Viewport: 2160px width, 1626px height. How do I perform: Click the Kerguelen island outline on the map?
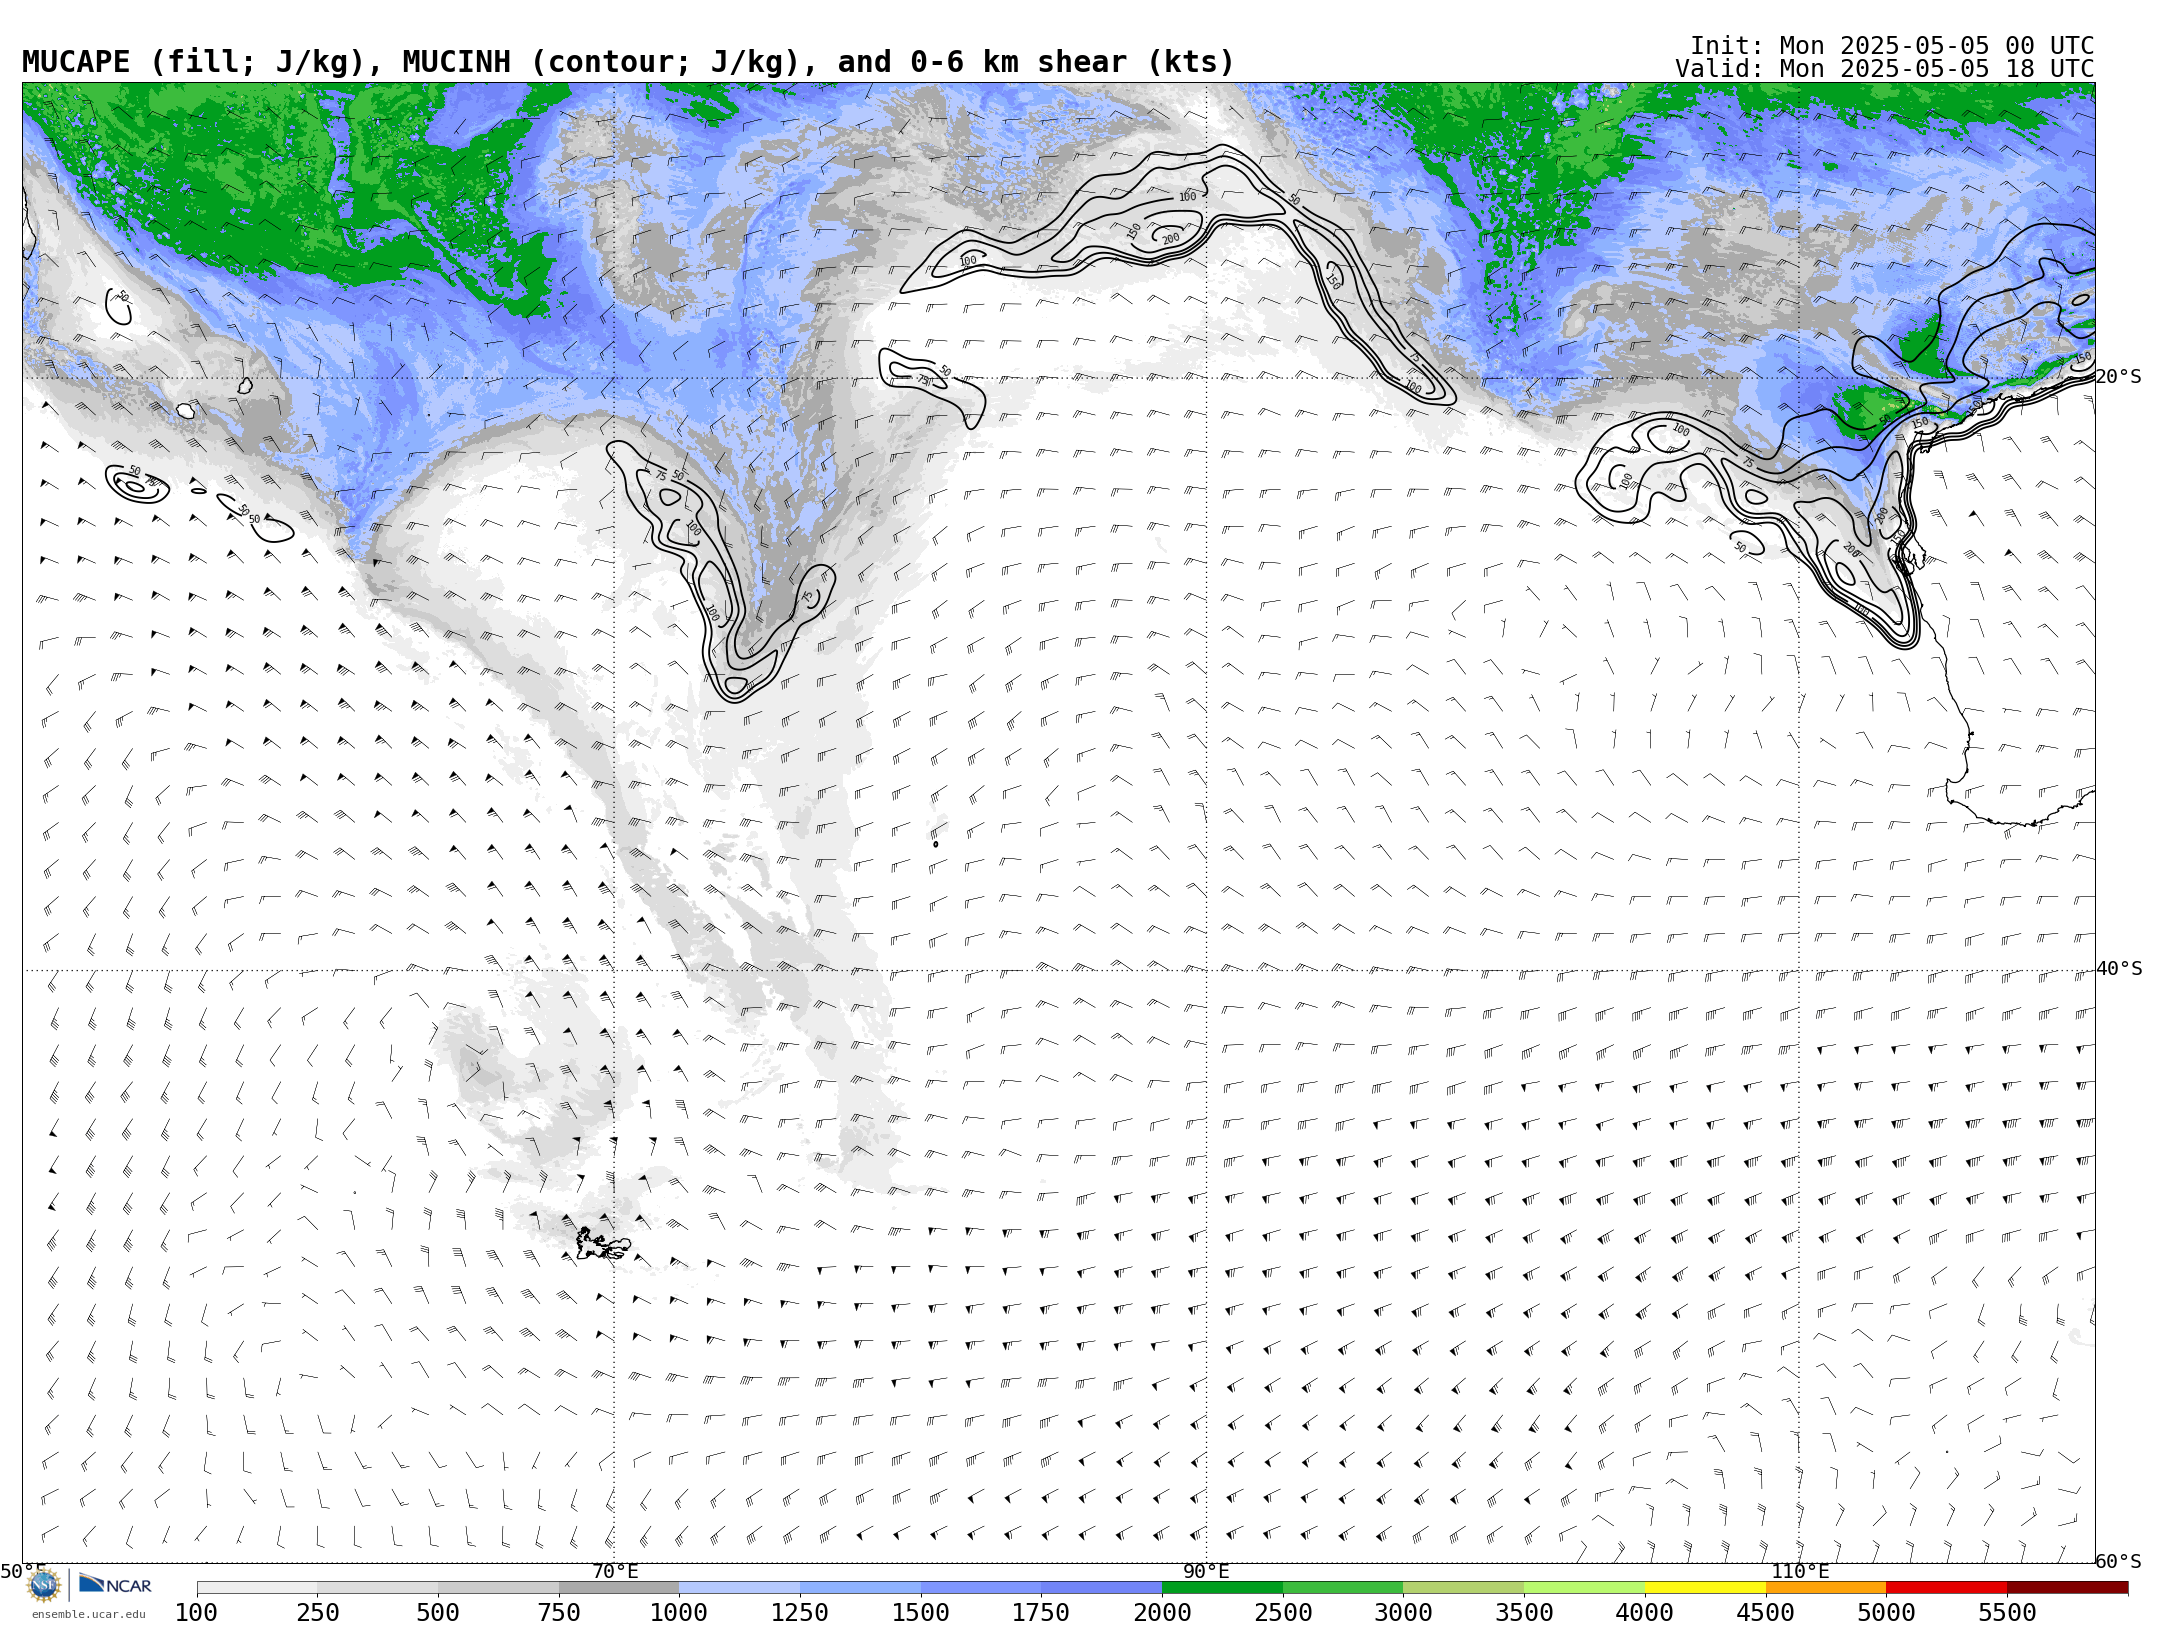[x=602, y=1243]
